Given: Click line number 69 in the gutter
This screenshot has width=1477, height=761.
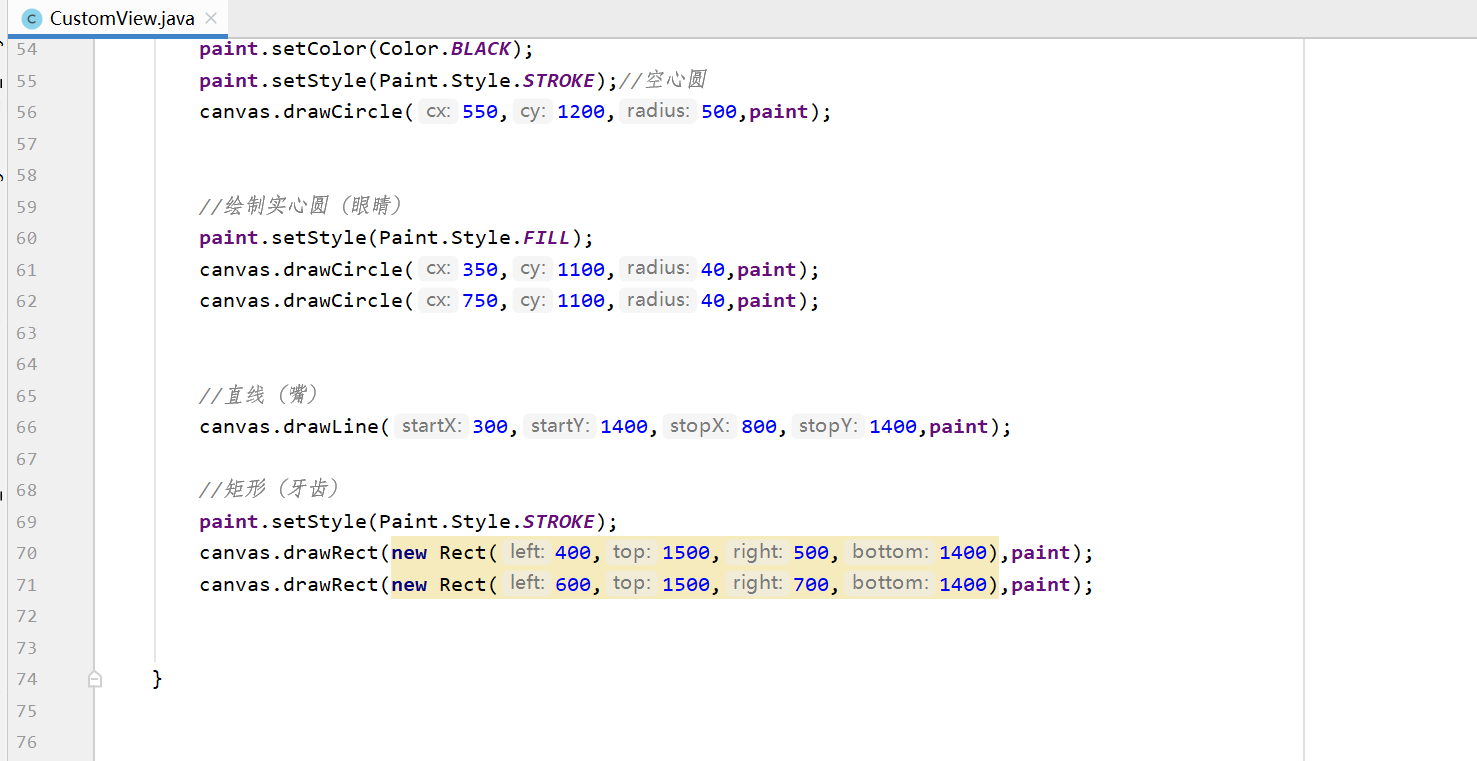Looking at the screenshot, I should click(26, 522).
